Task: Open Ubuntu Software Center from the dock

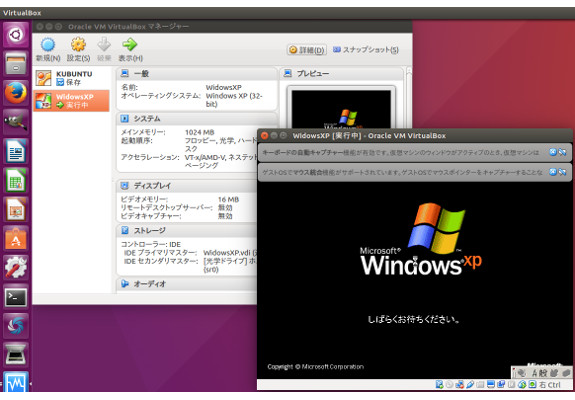Action: coord(16,238)
